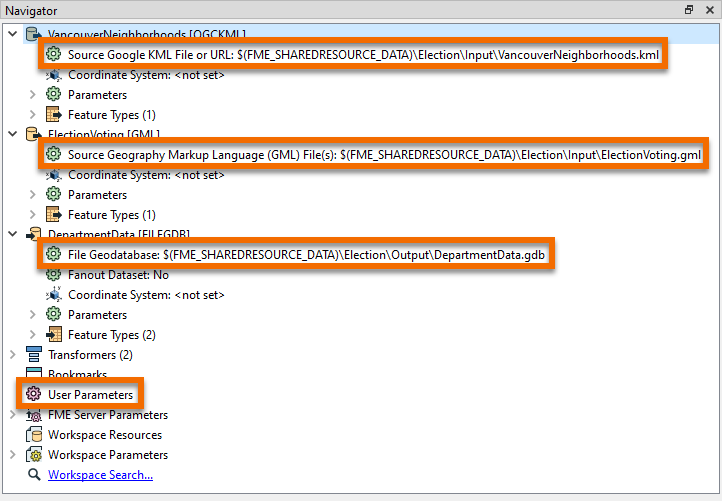Select the Workspace Parameters label

[x=108, y=455]
